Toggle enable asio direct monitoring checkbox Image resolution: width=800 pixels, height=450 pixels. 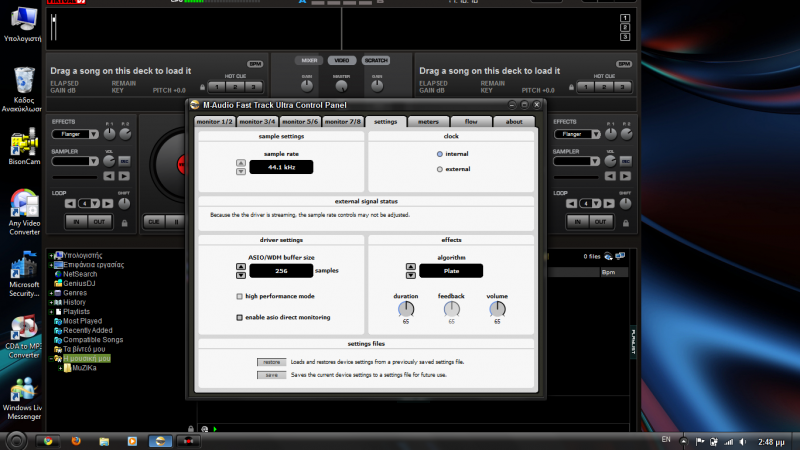pyautogui.click(x=239, y=317)
